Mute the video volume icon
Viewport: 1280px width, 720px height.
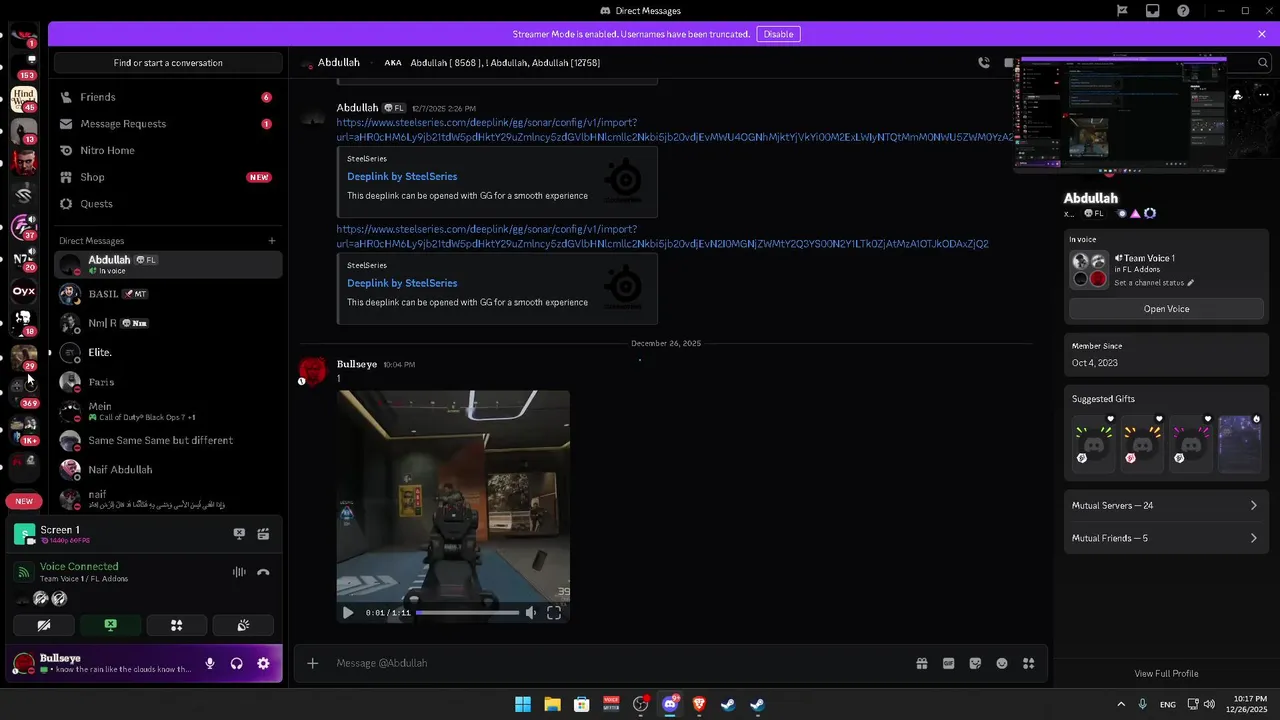pyautogui.click(x=531, y=613)
